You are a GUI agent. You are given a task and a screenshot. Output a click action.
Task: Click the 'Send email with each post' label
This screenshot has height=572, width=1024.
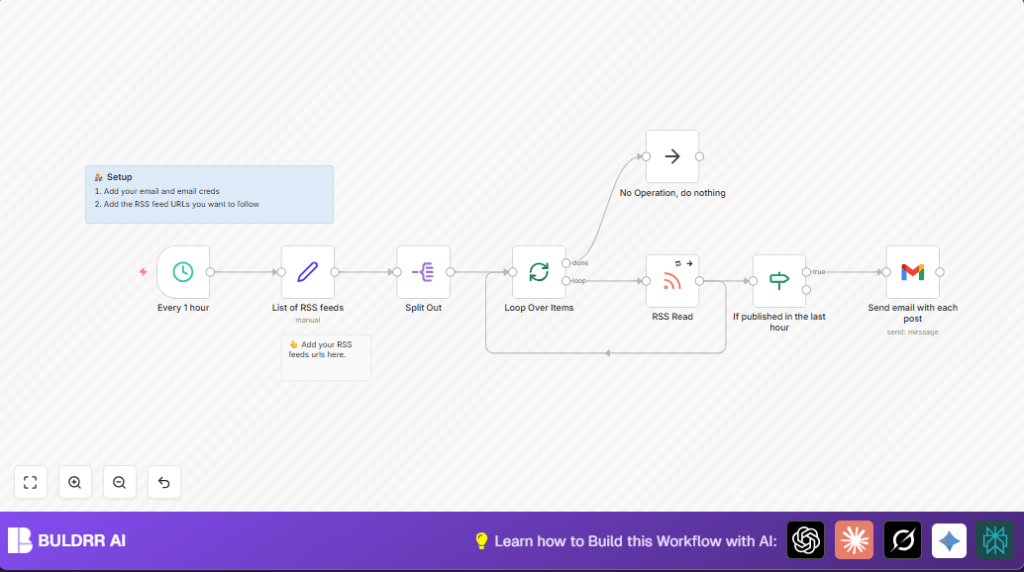click(x=912, y=313)
